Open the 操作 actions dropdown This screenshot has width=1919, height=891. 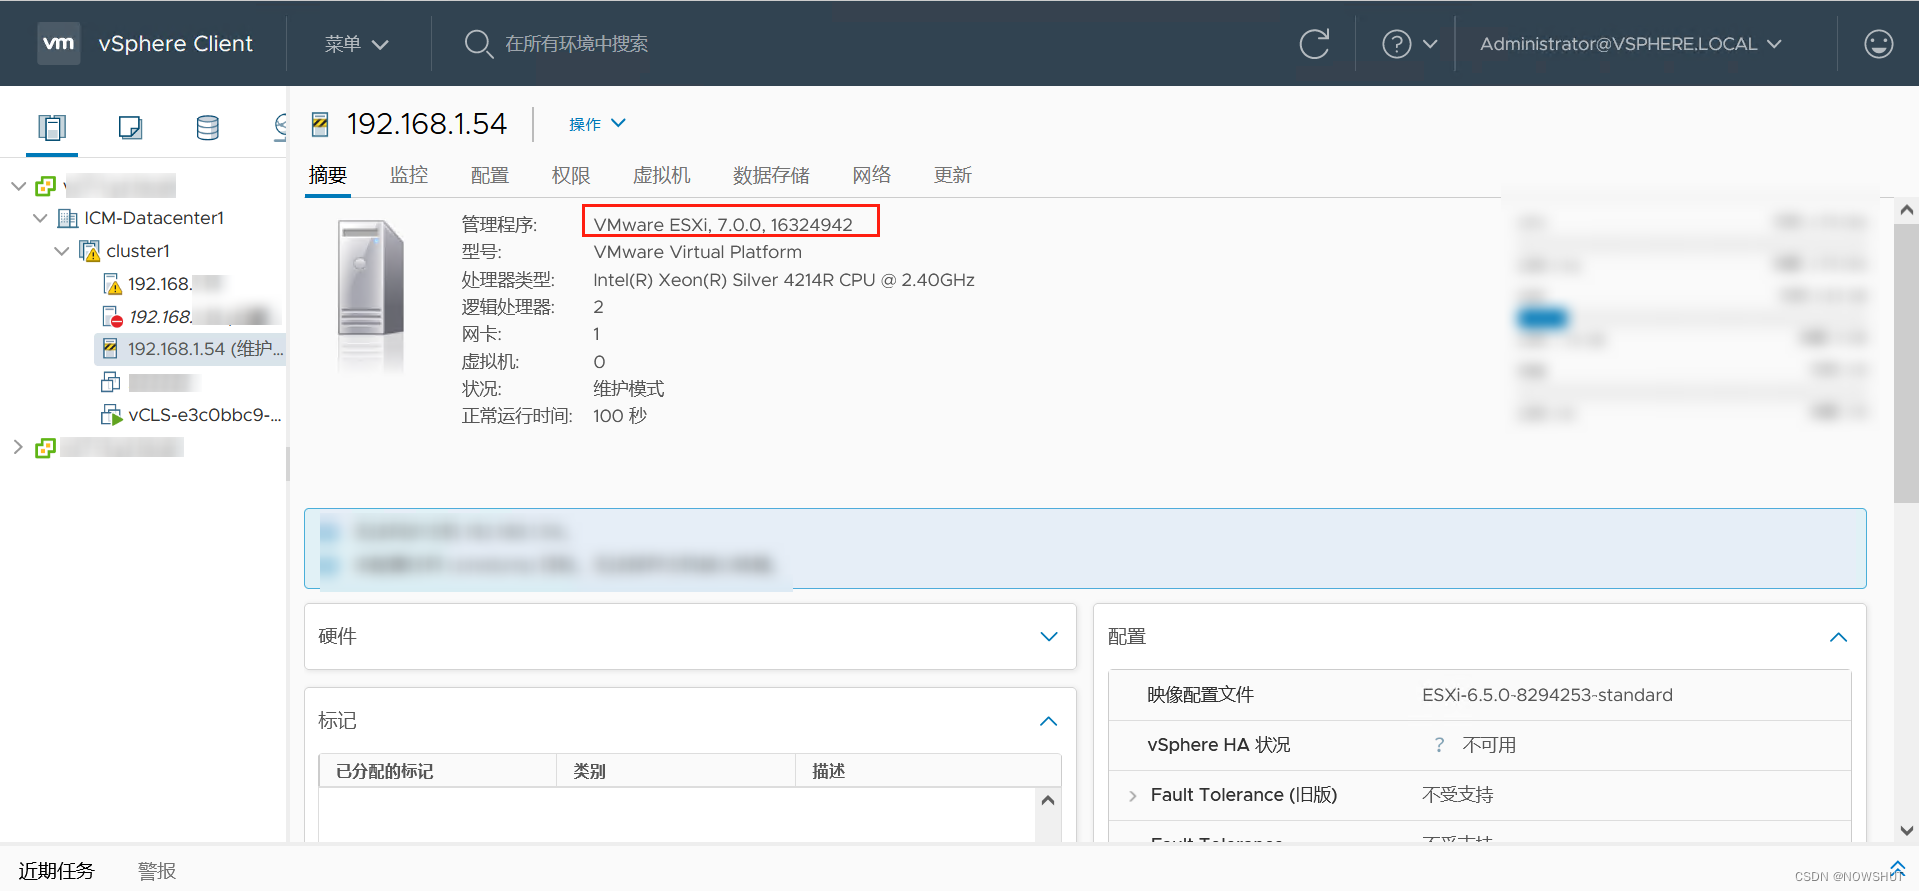click(x=597, y=124)
